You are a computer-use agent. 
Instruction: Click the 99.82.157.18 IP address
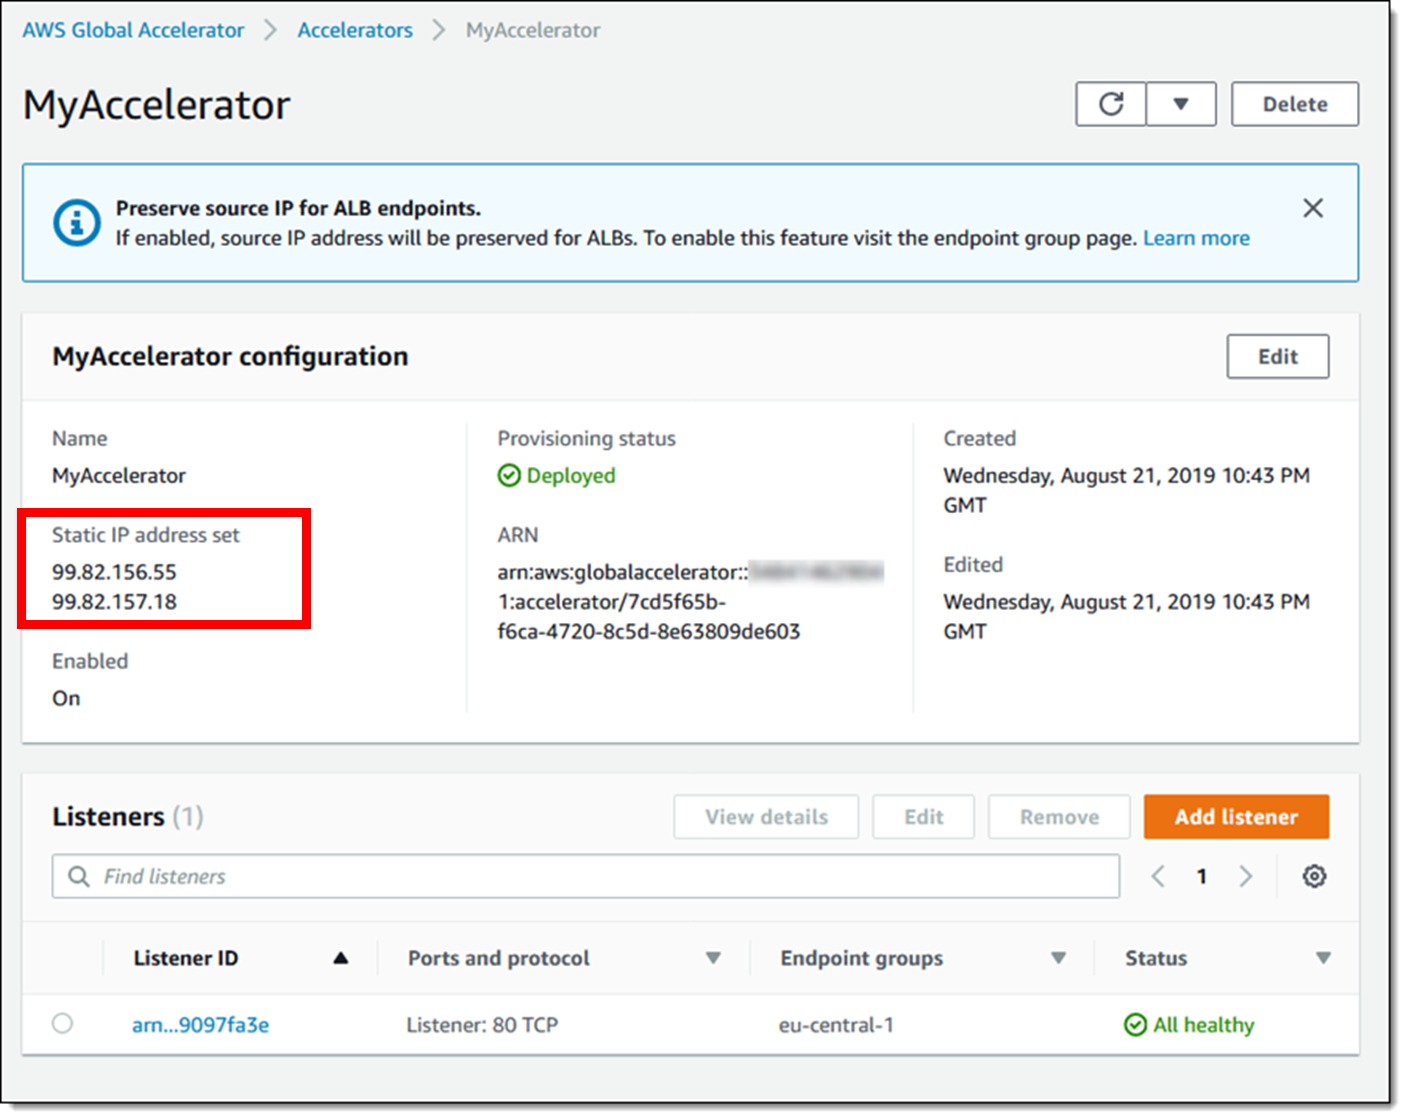point(114,602)
